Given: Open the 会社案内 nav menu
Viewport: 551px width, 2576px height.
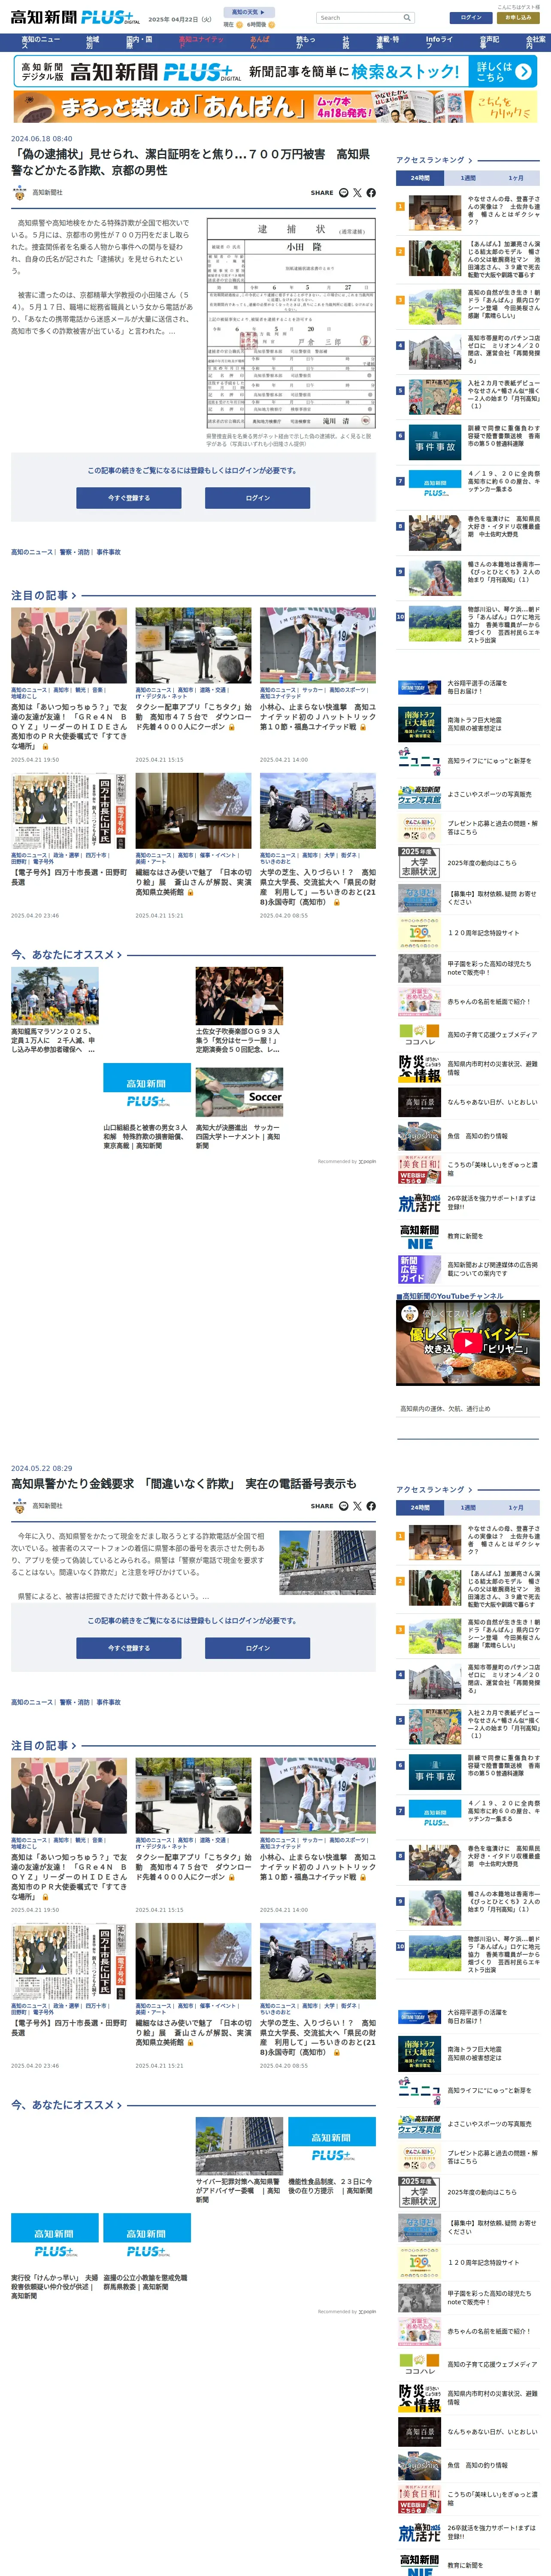Looking at the screenshot, I should [536, 42].
